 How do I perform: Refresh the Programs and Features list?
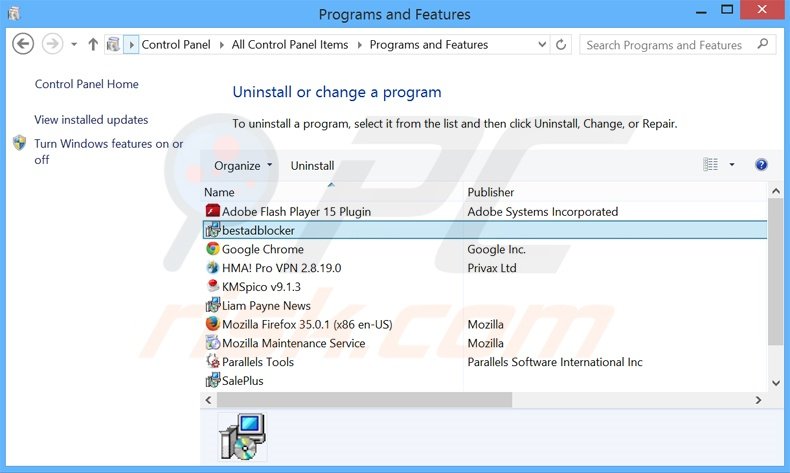[561, 45]
